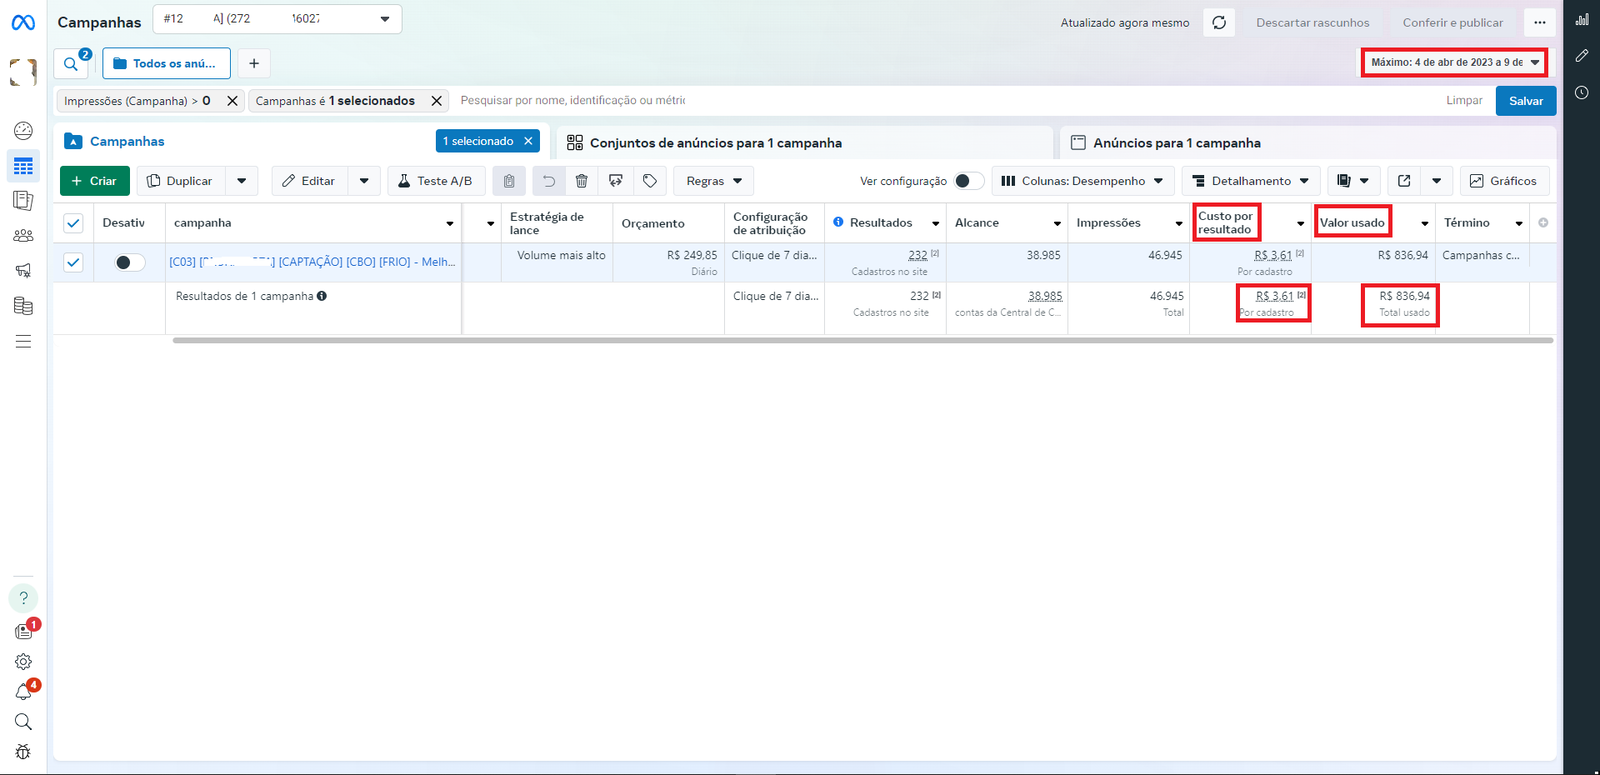Click the undo arrow icon
Screen dimensions: 1600x775
tap(549, 181)
